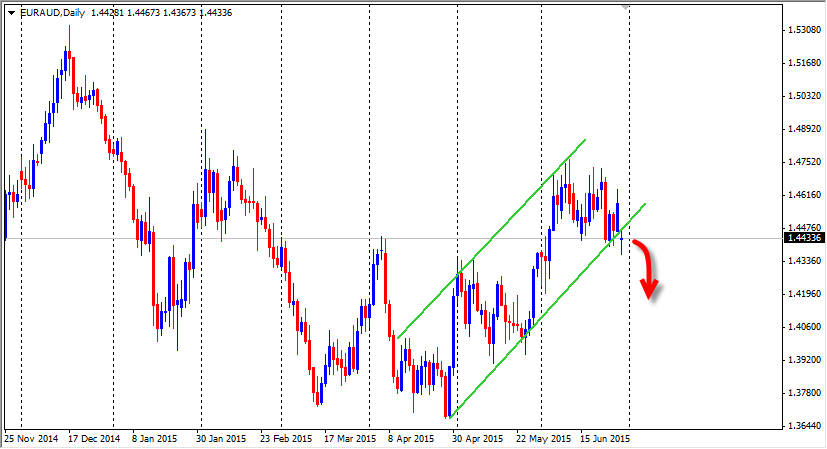Click the 15 Jun 2015 date label
This screenshot has width=827, height=449.
[605, 438]
